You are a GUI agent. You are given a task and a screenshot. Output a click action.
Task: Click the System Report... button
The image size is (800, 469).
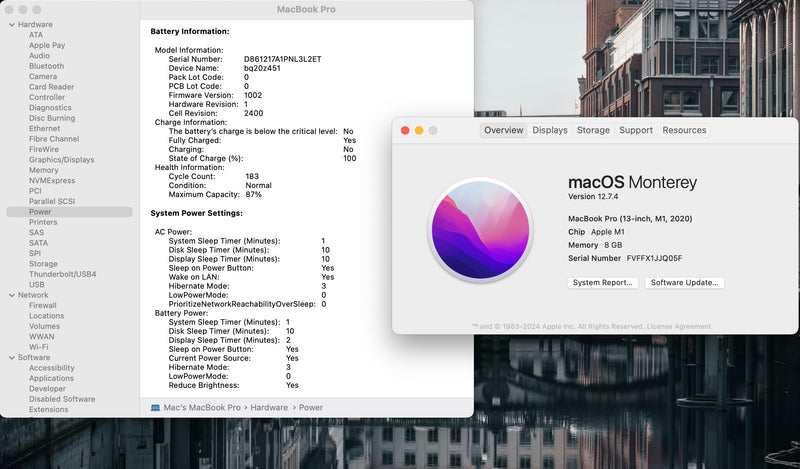(x=603, y=283)
